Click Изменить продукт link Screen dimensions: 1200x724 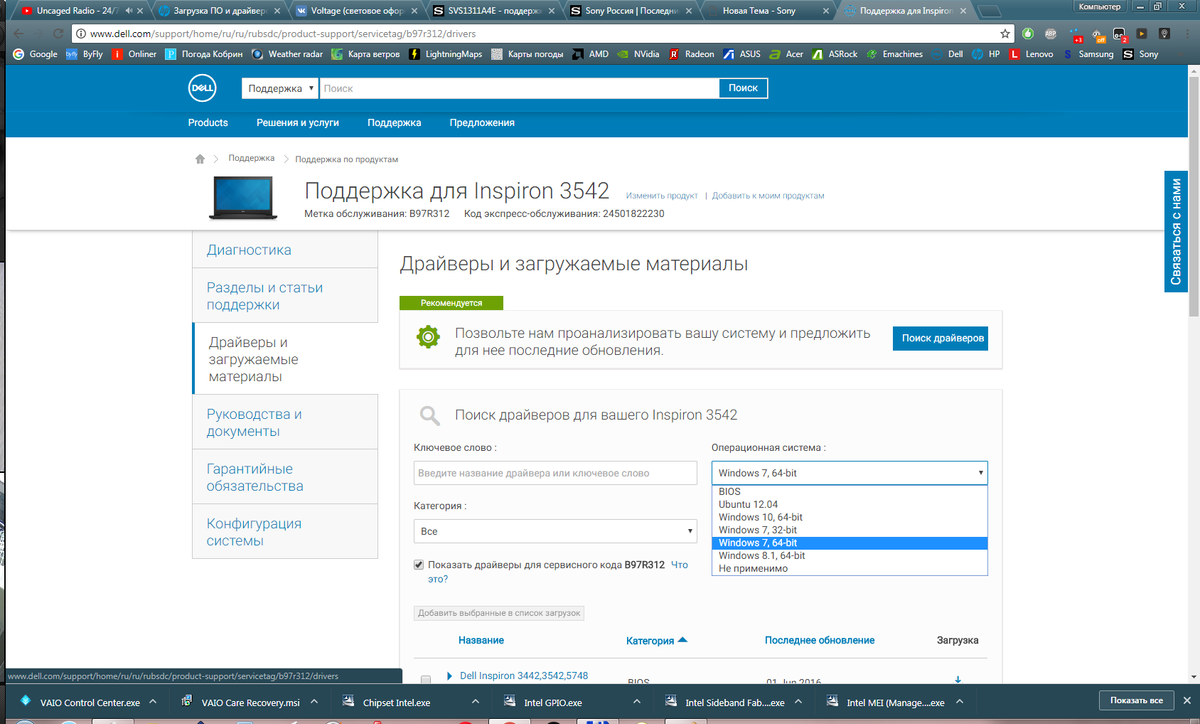[661, 196]
